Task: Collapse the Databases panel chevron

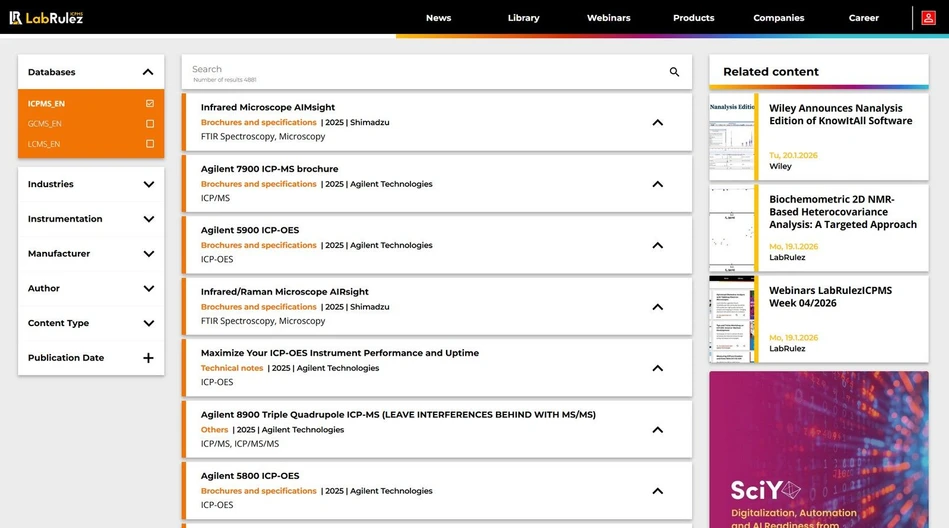Action: point(148,72)
